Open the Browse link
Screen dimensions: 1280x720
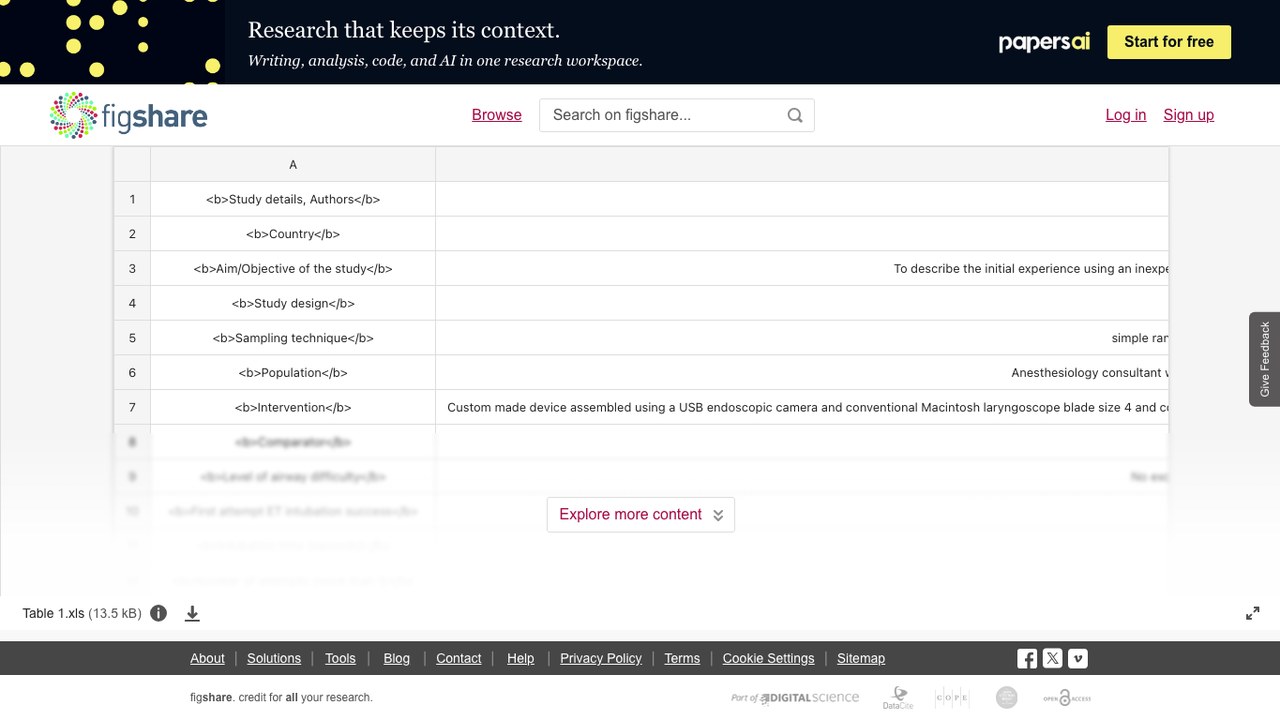point(497,115)
